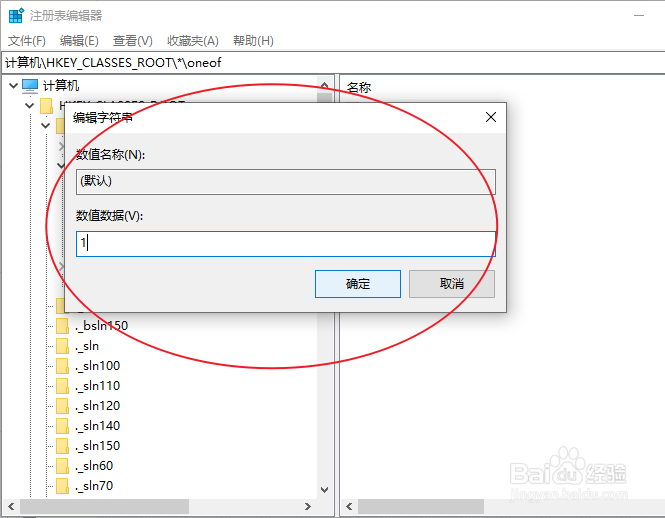Click the 注册表编辑器 app icon
The width and height of the screenshot is (665, 518).
[16, 16]
